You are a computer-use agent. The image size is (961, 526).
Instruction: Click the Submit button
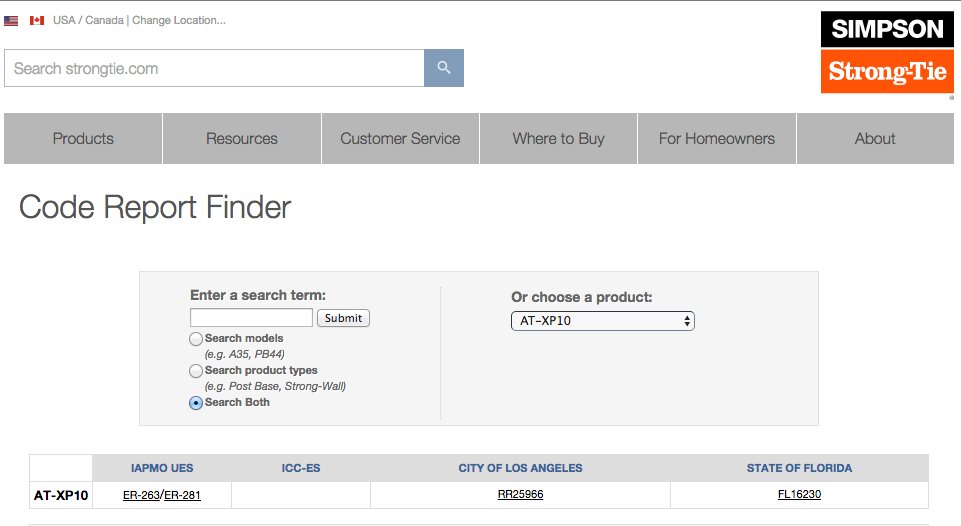point(343,318)
